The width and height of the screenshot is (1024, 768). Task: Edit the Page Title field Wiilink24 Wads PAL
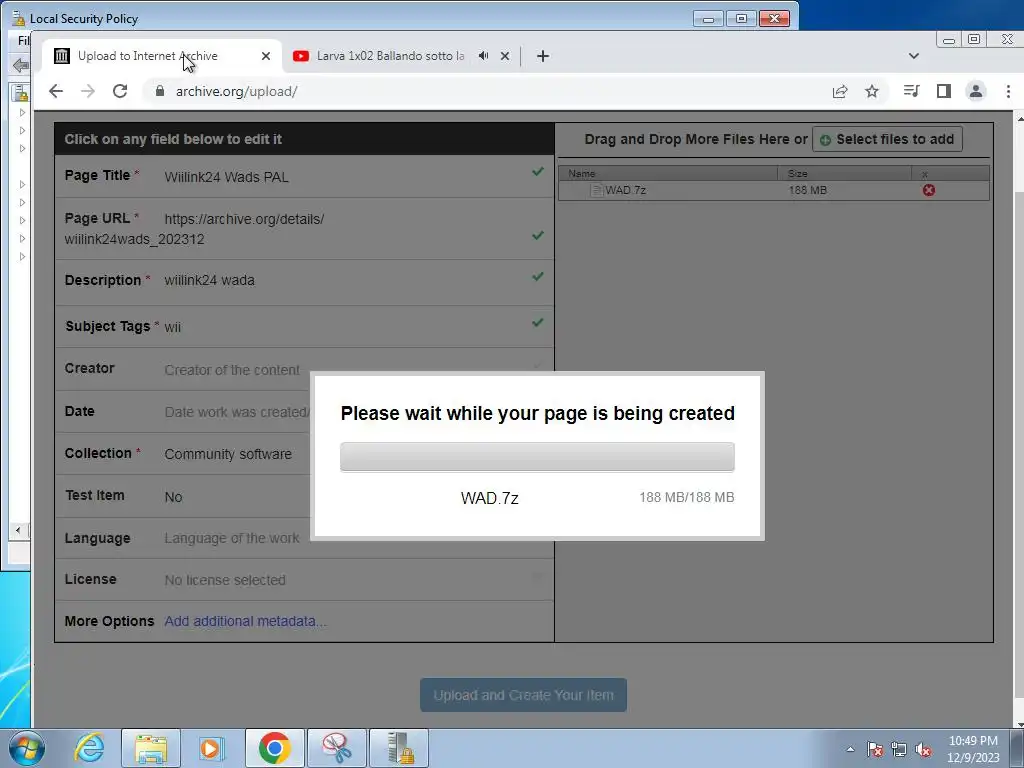227,177
